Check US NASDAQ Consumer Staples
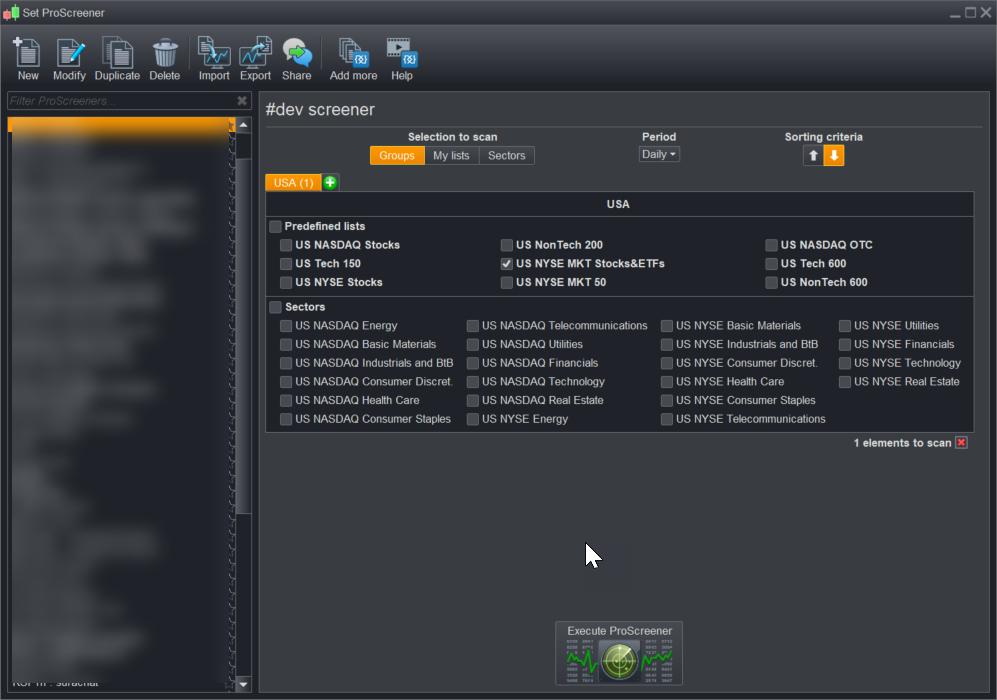Image resolution: width=997 pixels, height=700 pixels. tap(286, 419)
